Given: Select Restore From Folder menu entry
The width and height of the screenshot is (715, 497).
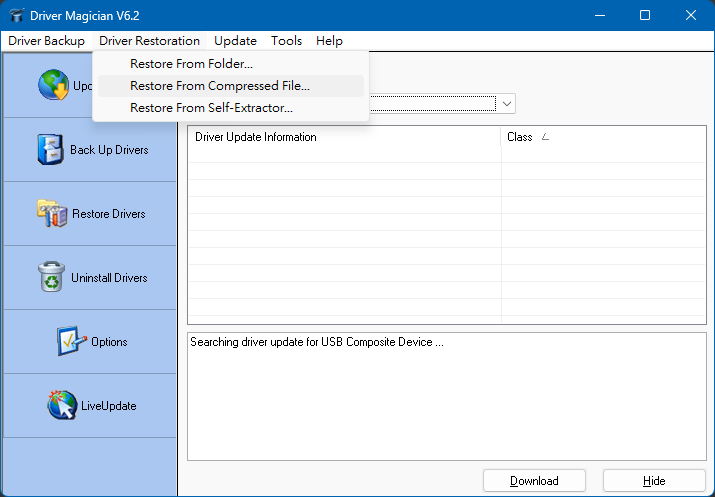Looking at the screenshot, I should coord(191,64).
